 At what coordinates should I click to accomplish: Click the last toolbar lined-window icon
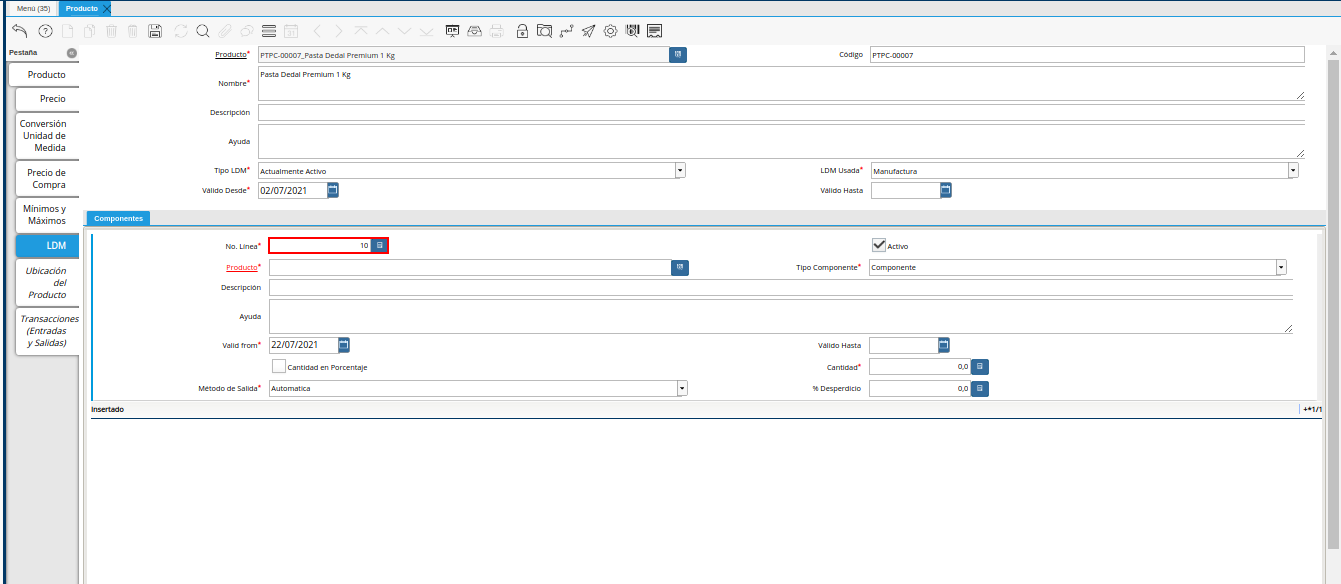[654, 31]
